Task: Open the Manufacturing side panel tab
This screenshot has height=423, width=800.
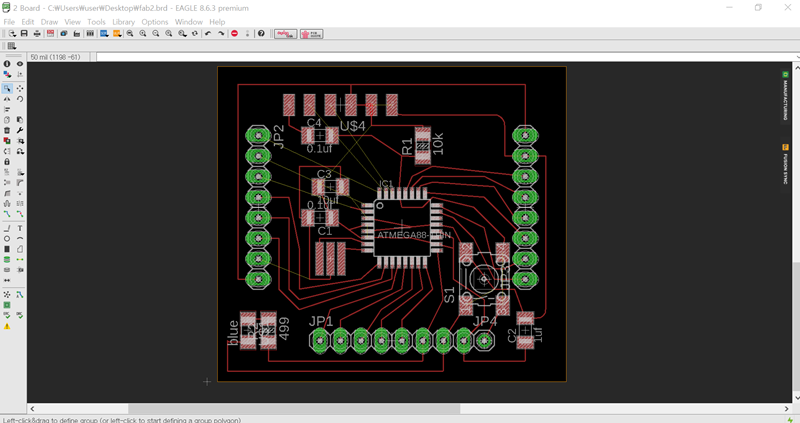Action: click(x=785, y=96)
